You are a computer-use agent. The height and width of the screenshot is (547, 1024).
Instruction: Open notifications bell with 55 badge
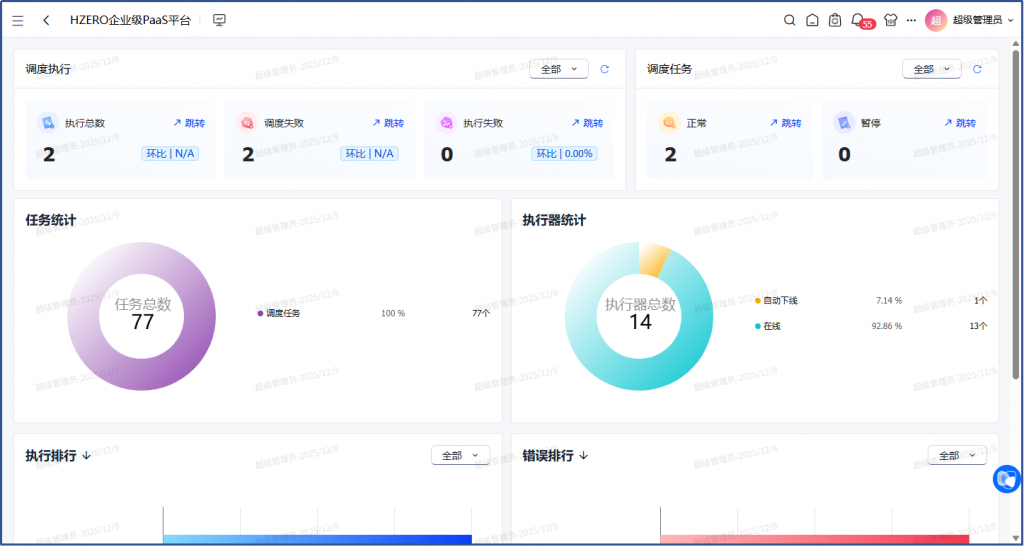pos(858,20)
